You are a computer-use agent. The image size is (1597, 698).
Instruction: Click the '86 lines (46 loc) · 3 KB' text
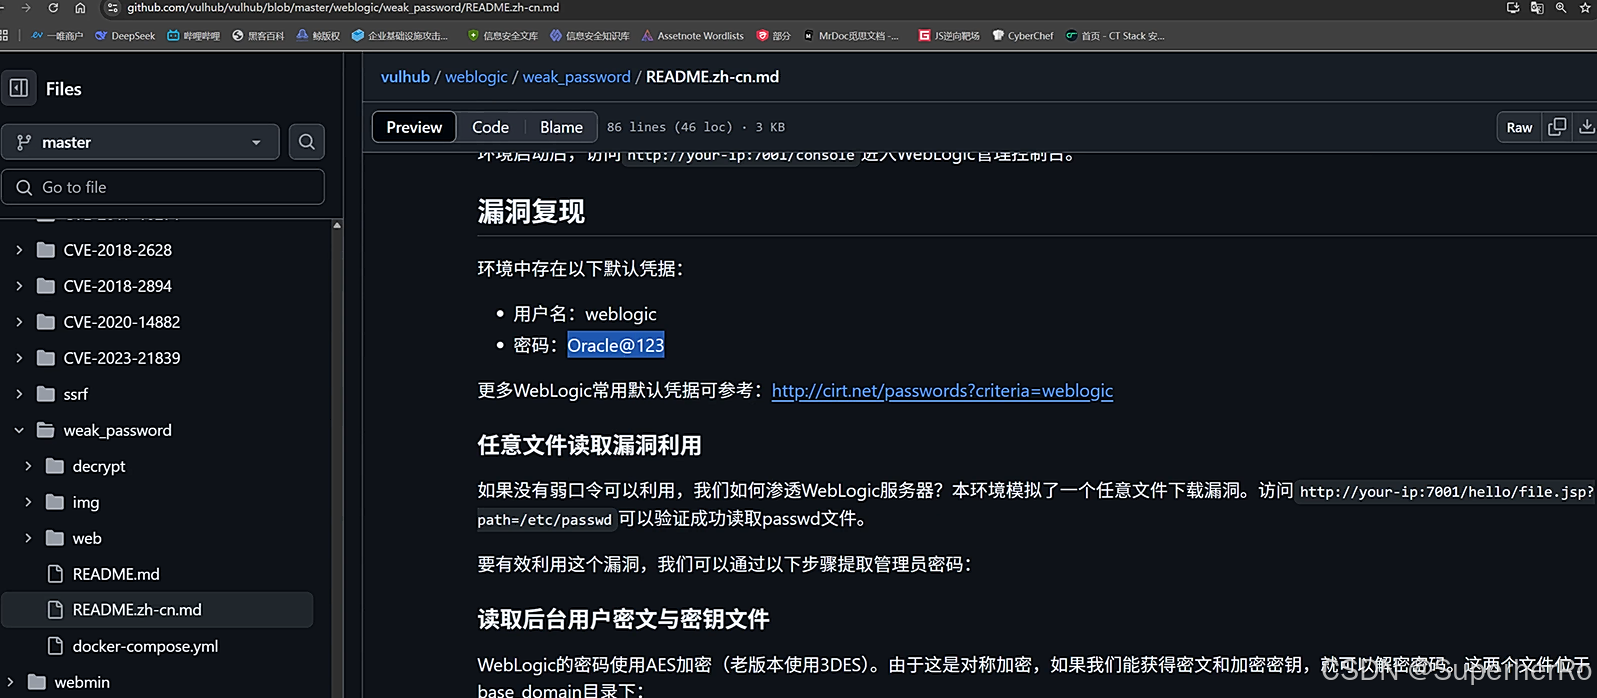(x=696, y=127)
